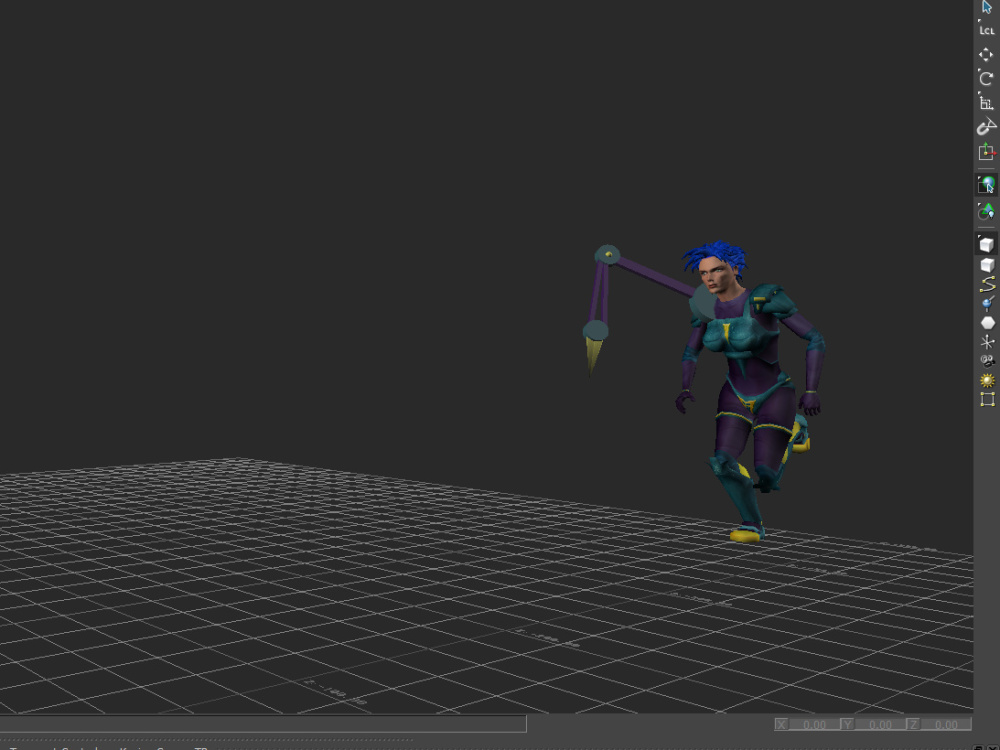This screenshot has height=750, width=1000.
Task: Click the Y axis label button
Action: point(848,724)
